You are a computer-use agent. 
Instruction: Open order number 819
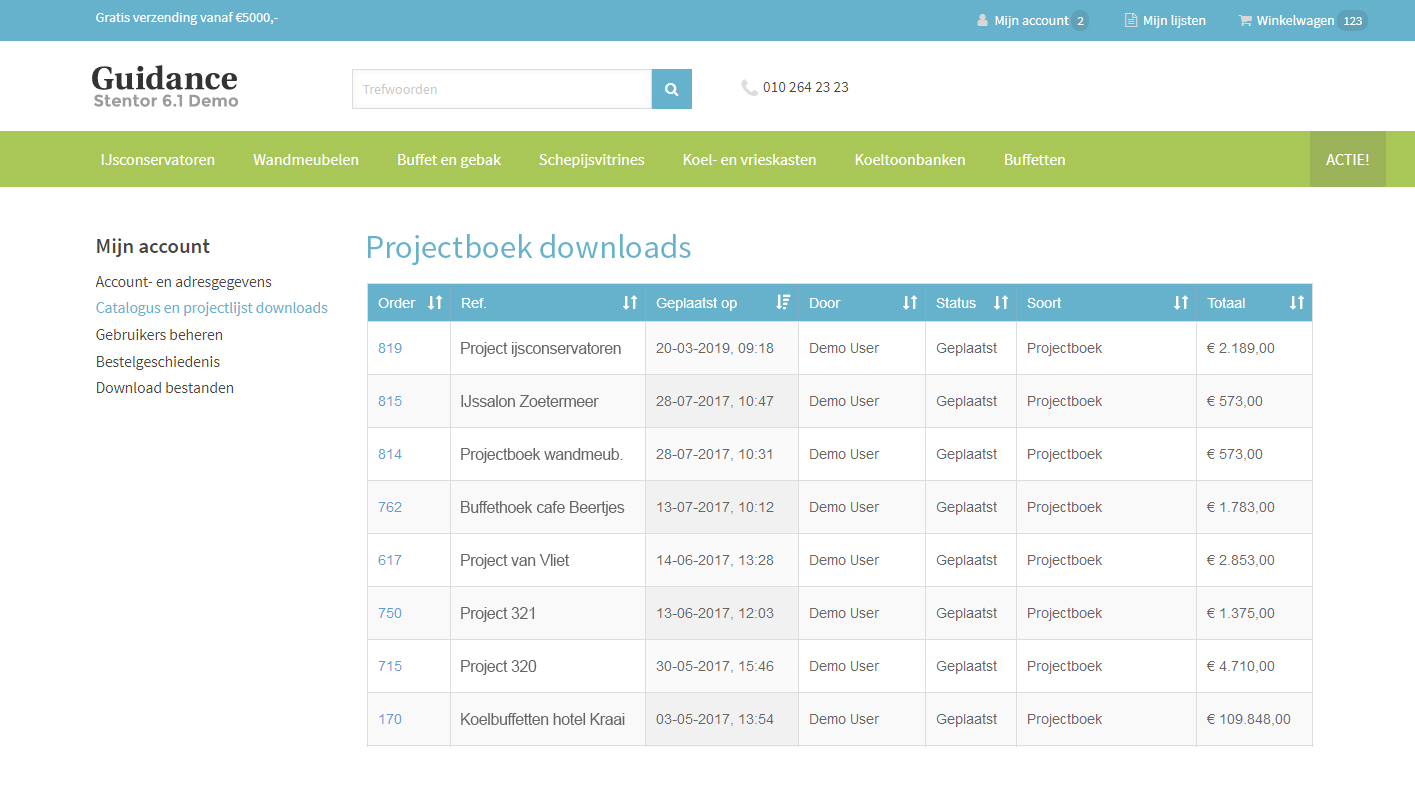390,348
